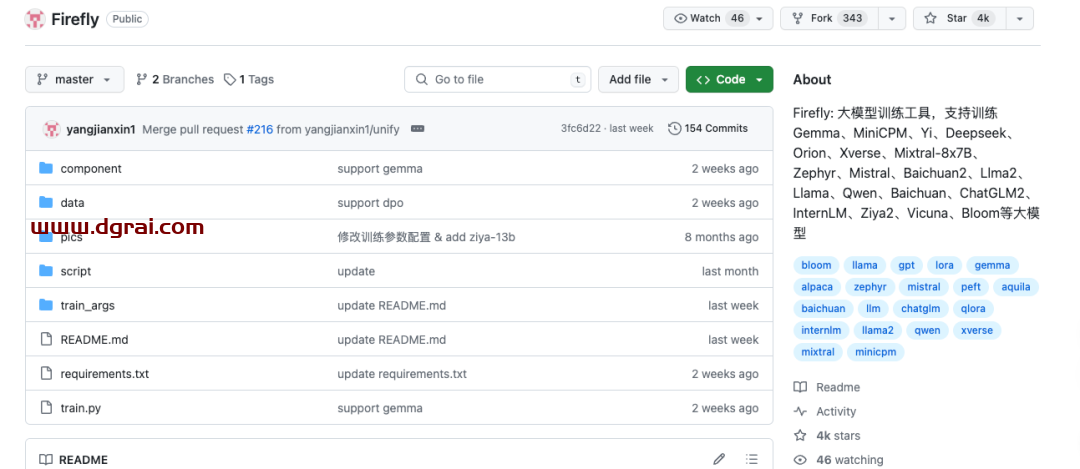View the 46 watching link
Image resolution: width=1080 pixels, height=469 pixels.
click(x=838, y=459)
